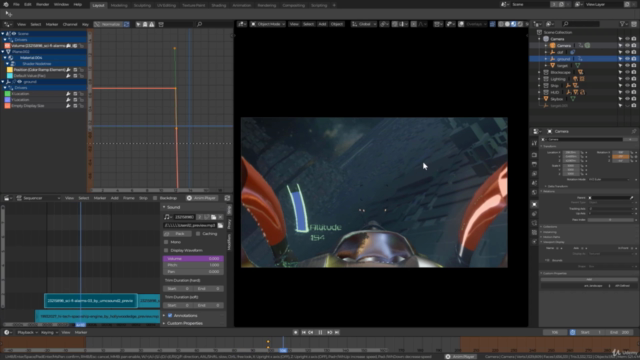Toggle visibility eye for Ship collection
640x360 pixels.
(627, 86)
